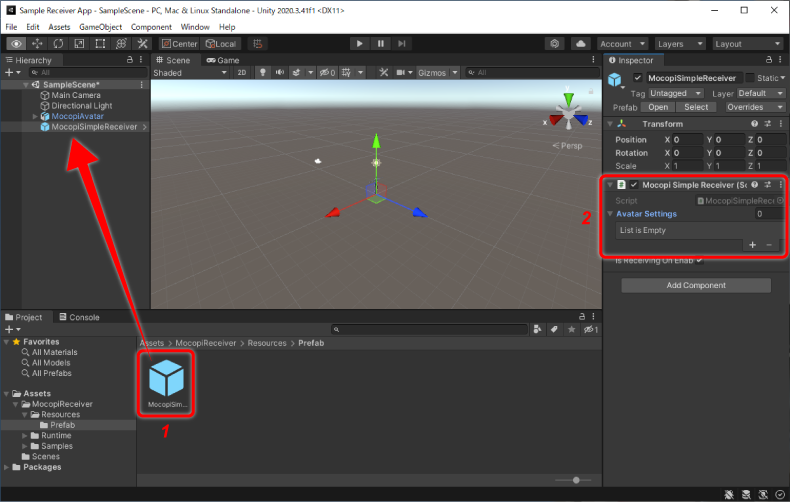The height and width of the screenshot is (502, 790).
Task: Switch to the Console tab
Action: coord(78,317)
